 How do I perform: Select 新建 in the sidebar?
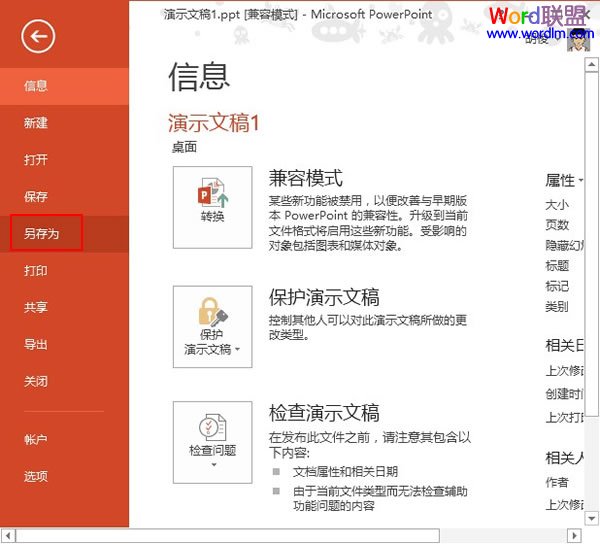pos(64,123)
